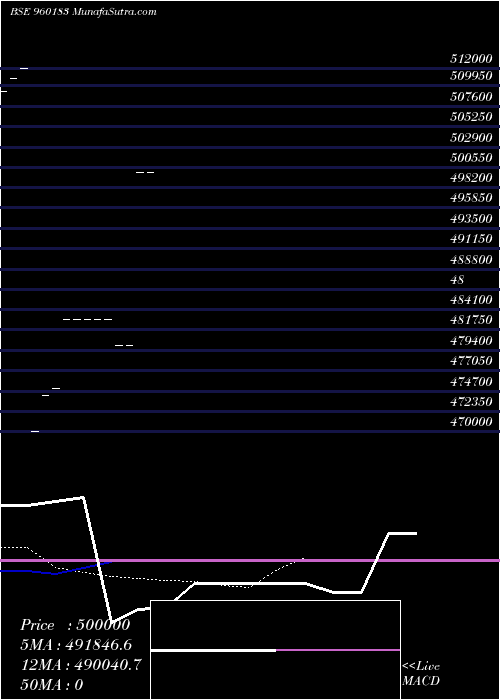Click the five-dash price marks near 481750
The width and height of the screenshot is (500, 700).
(88, 320)
